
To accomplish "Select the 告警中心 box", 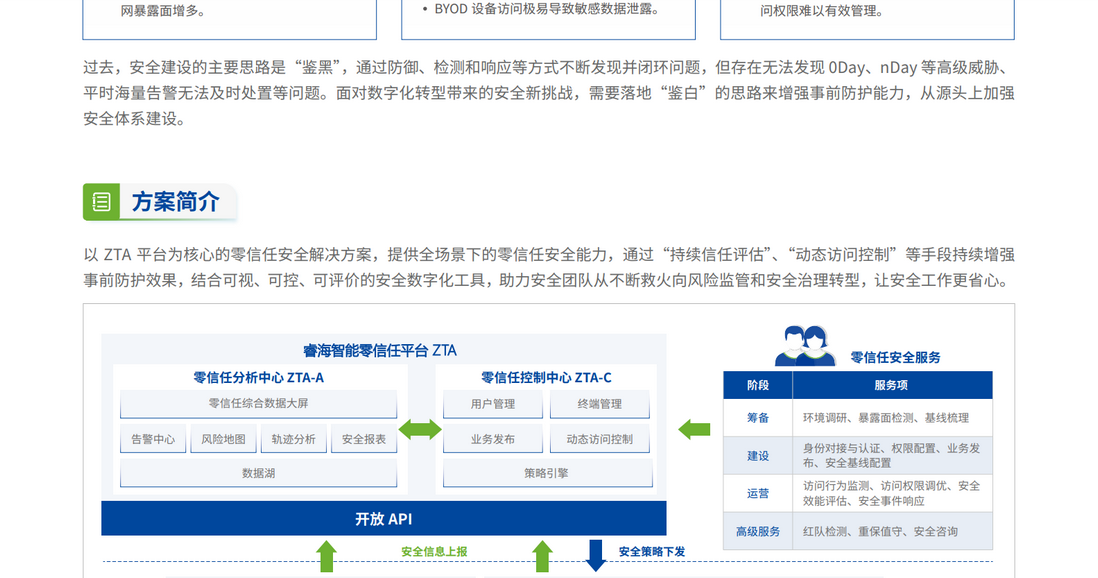I will pyautogui.click(x=153, y=439).
